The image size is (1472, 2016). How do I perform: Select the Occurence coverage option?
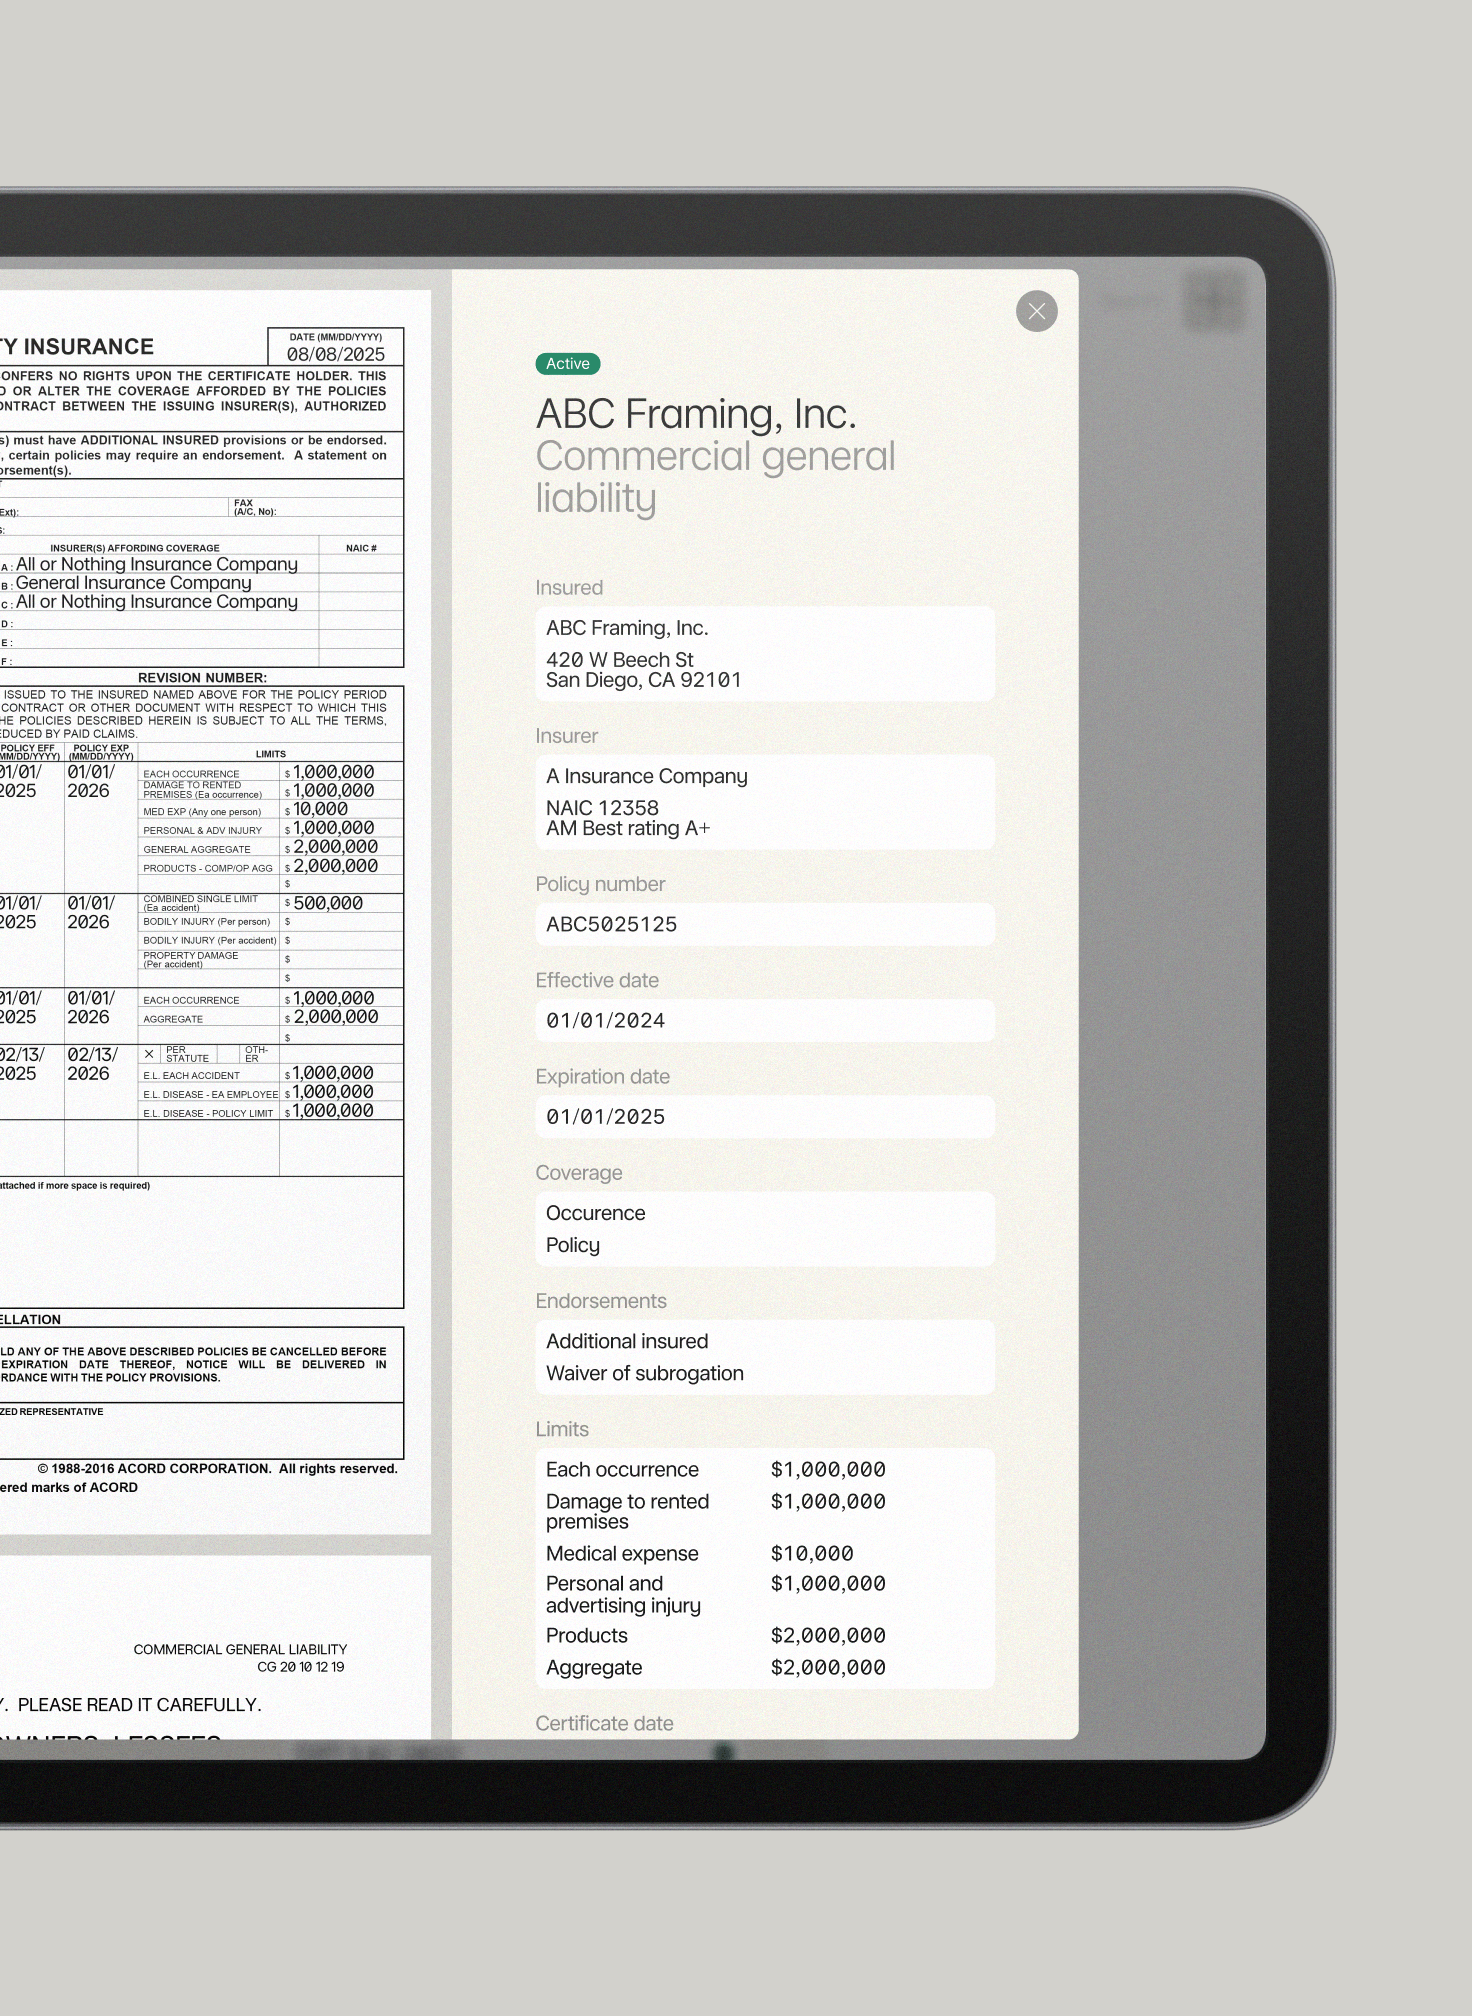point(595,1213)
